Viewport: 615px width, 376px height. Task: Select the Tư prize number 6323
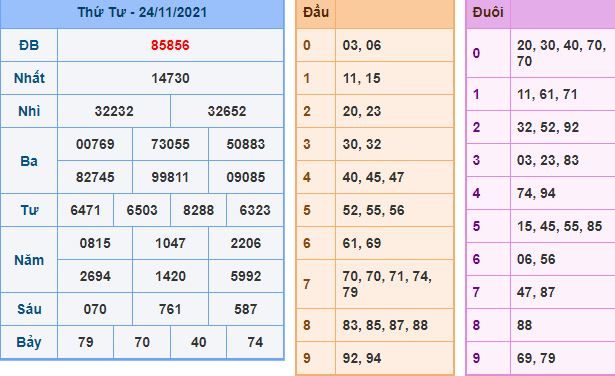(255, 211)
